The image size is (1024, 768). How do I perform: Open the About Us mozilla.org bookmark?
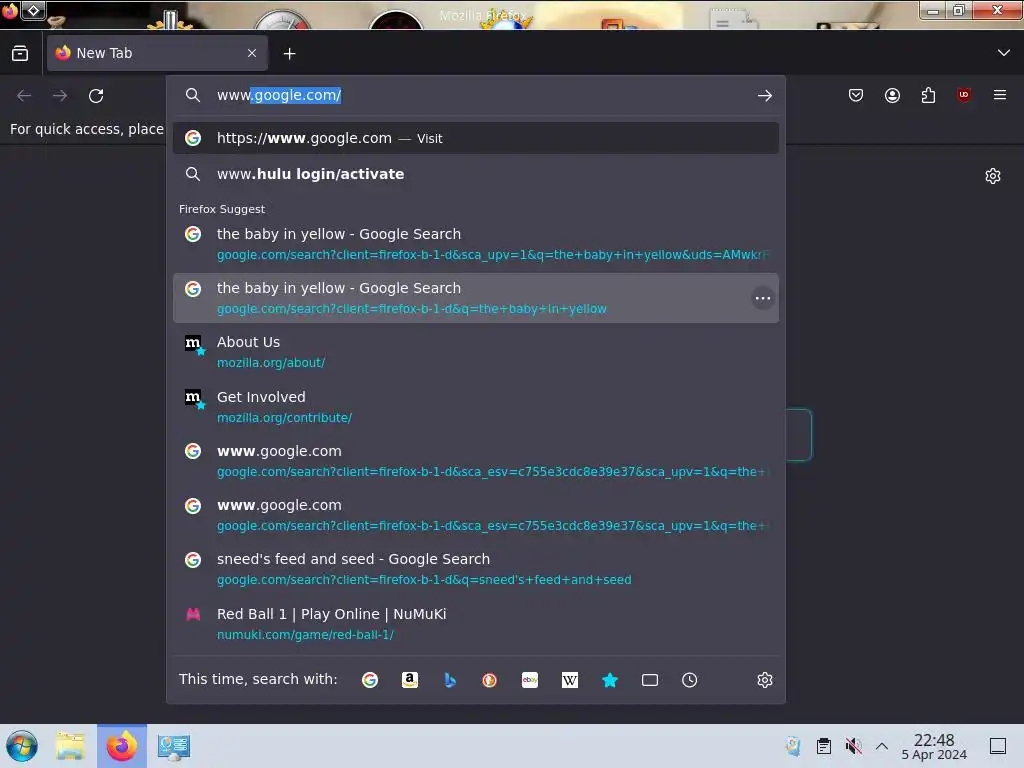tap(475, 352)
